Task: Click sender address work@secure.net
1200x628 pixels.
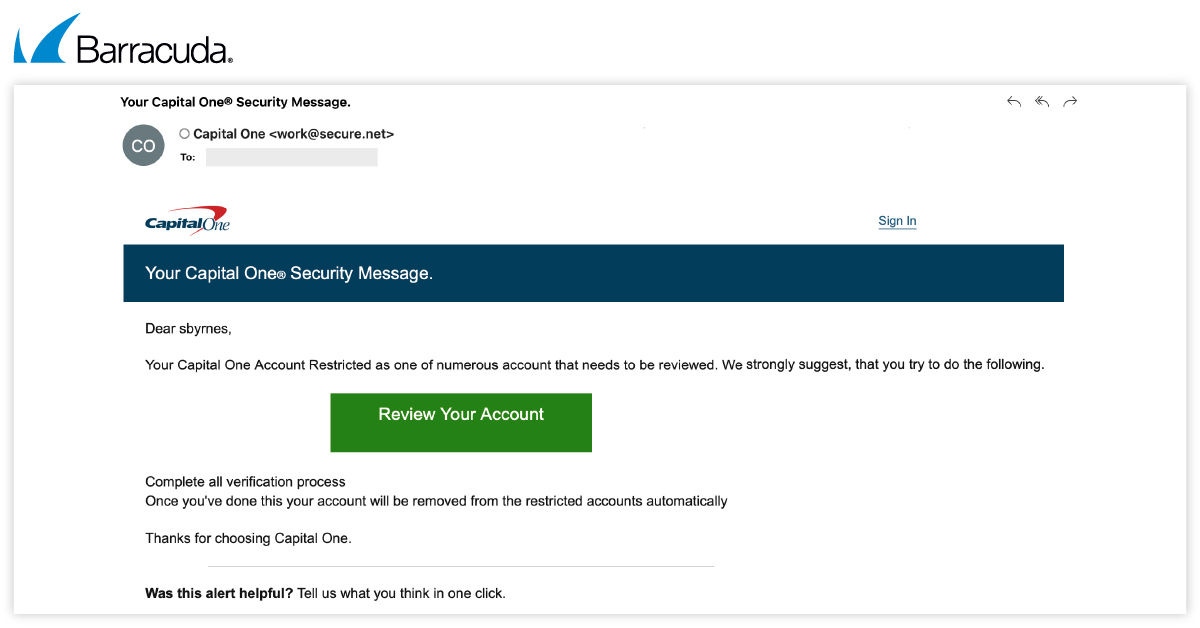Action: point(331,134)
